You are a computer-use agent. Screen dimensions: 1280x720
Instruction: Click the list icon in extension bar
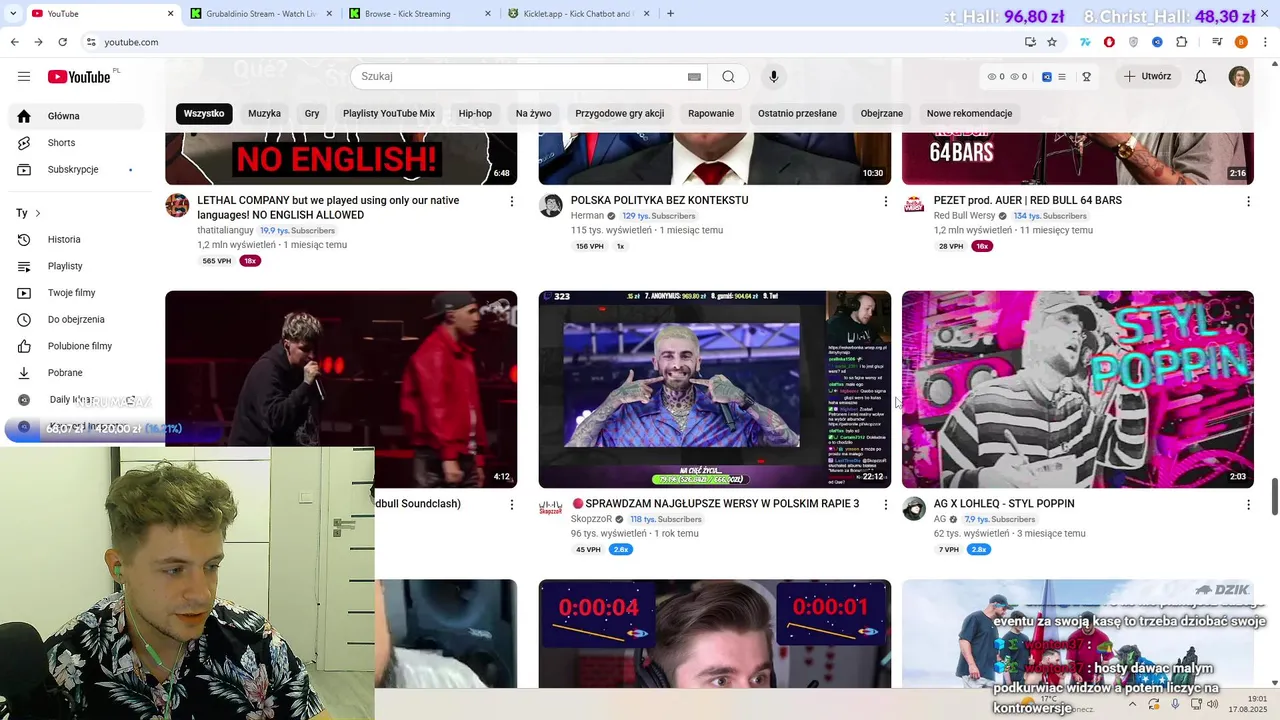pos(1062,77)
